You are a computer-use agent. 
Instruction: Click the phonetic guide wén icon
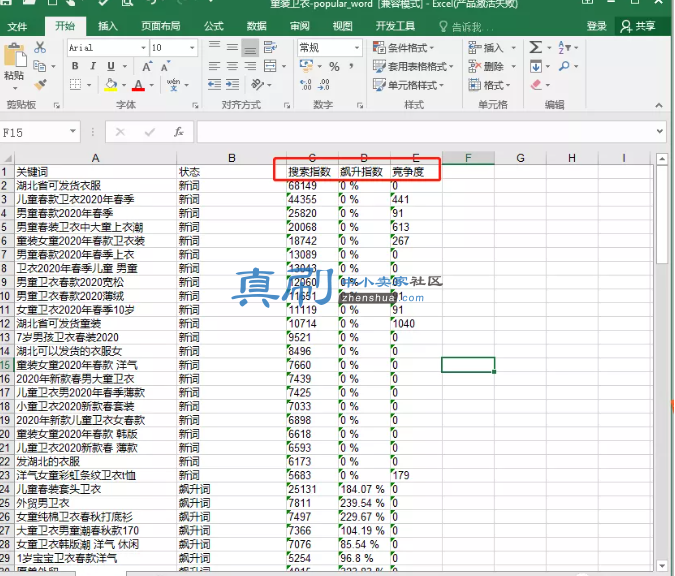[173, 84]
